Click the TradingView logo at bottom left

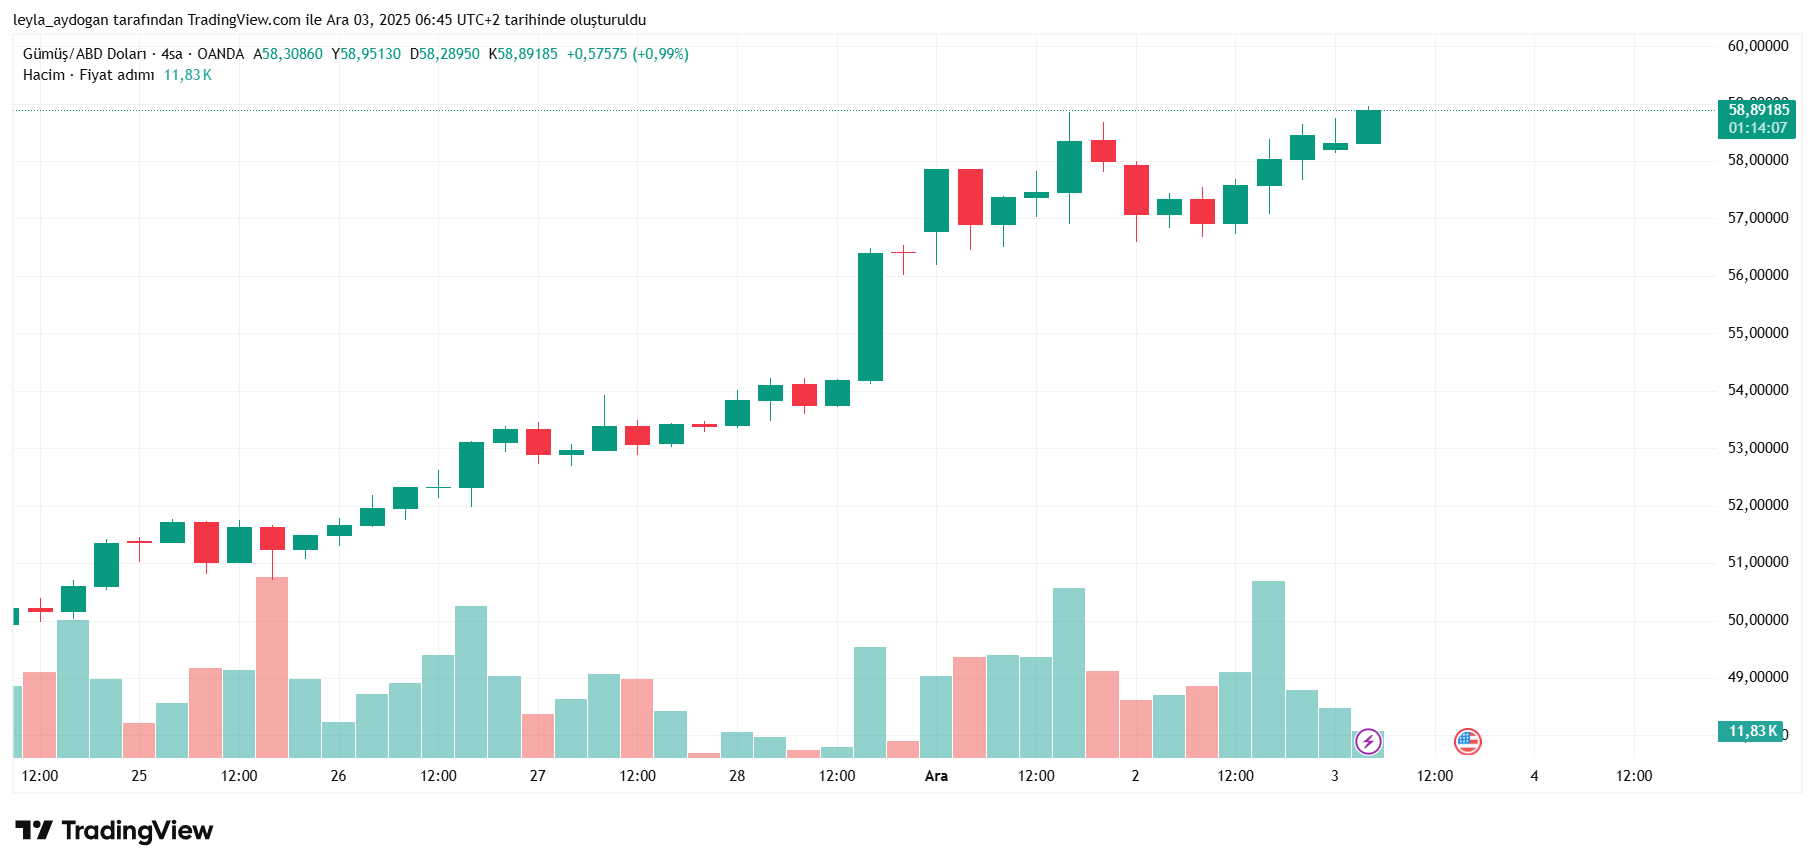[x=114, y=831]
